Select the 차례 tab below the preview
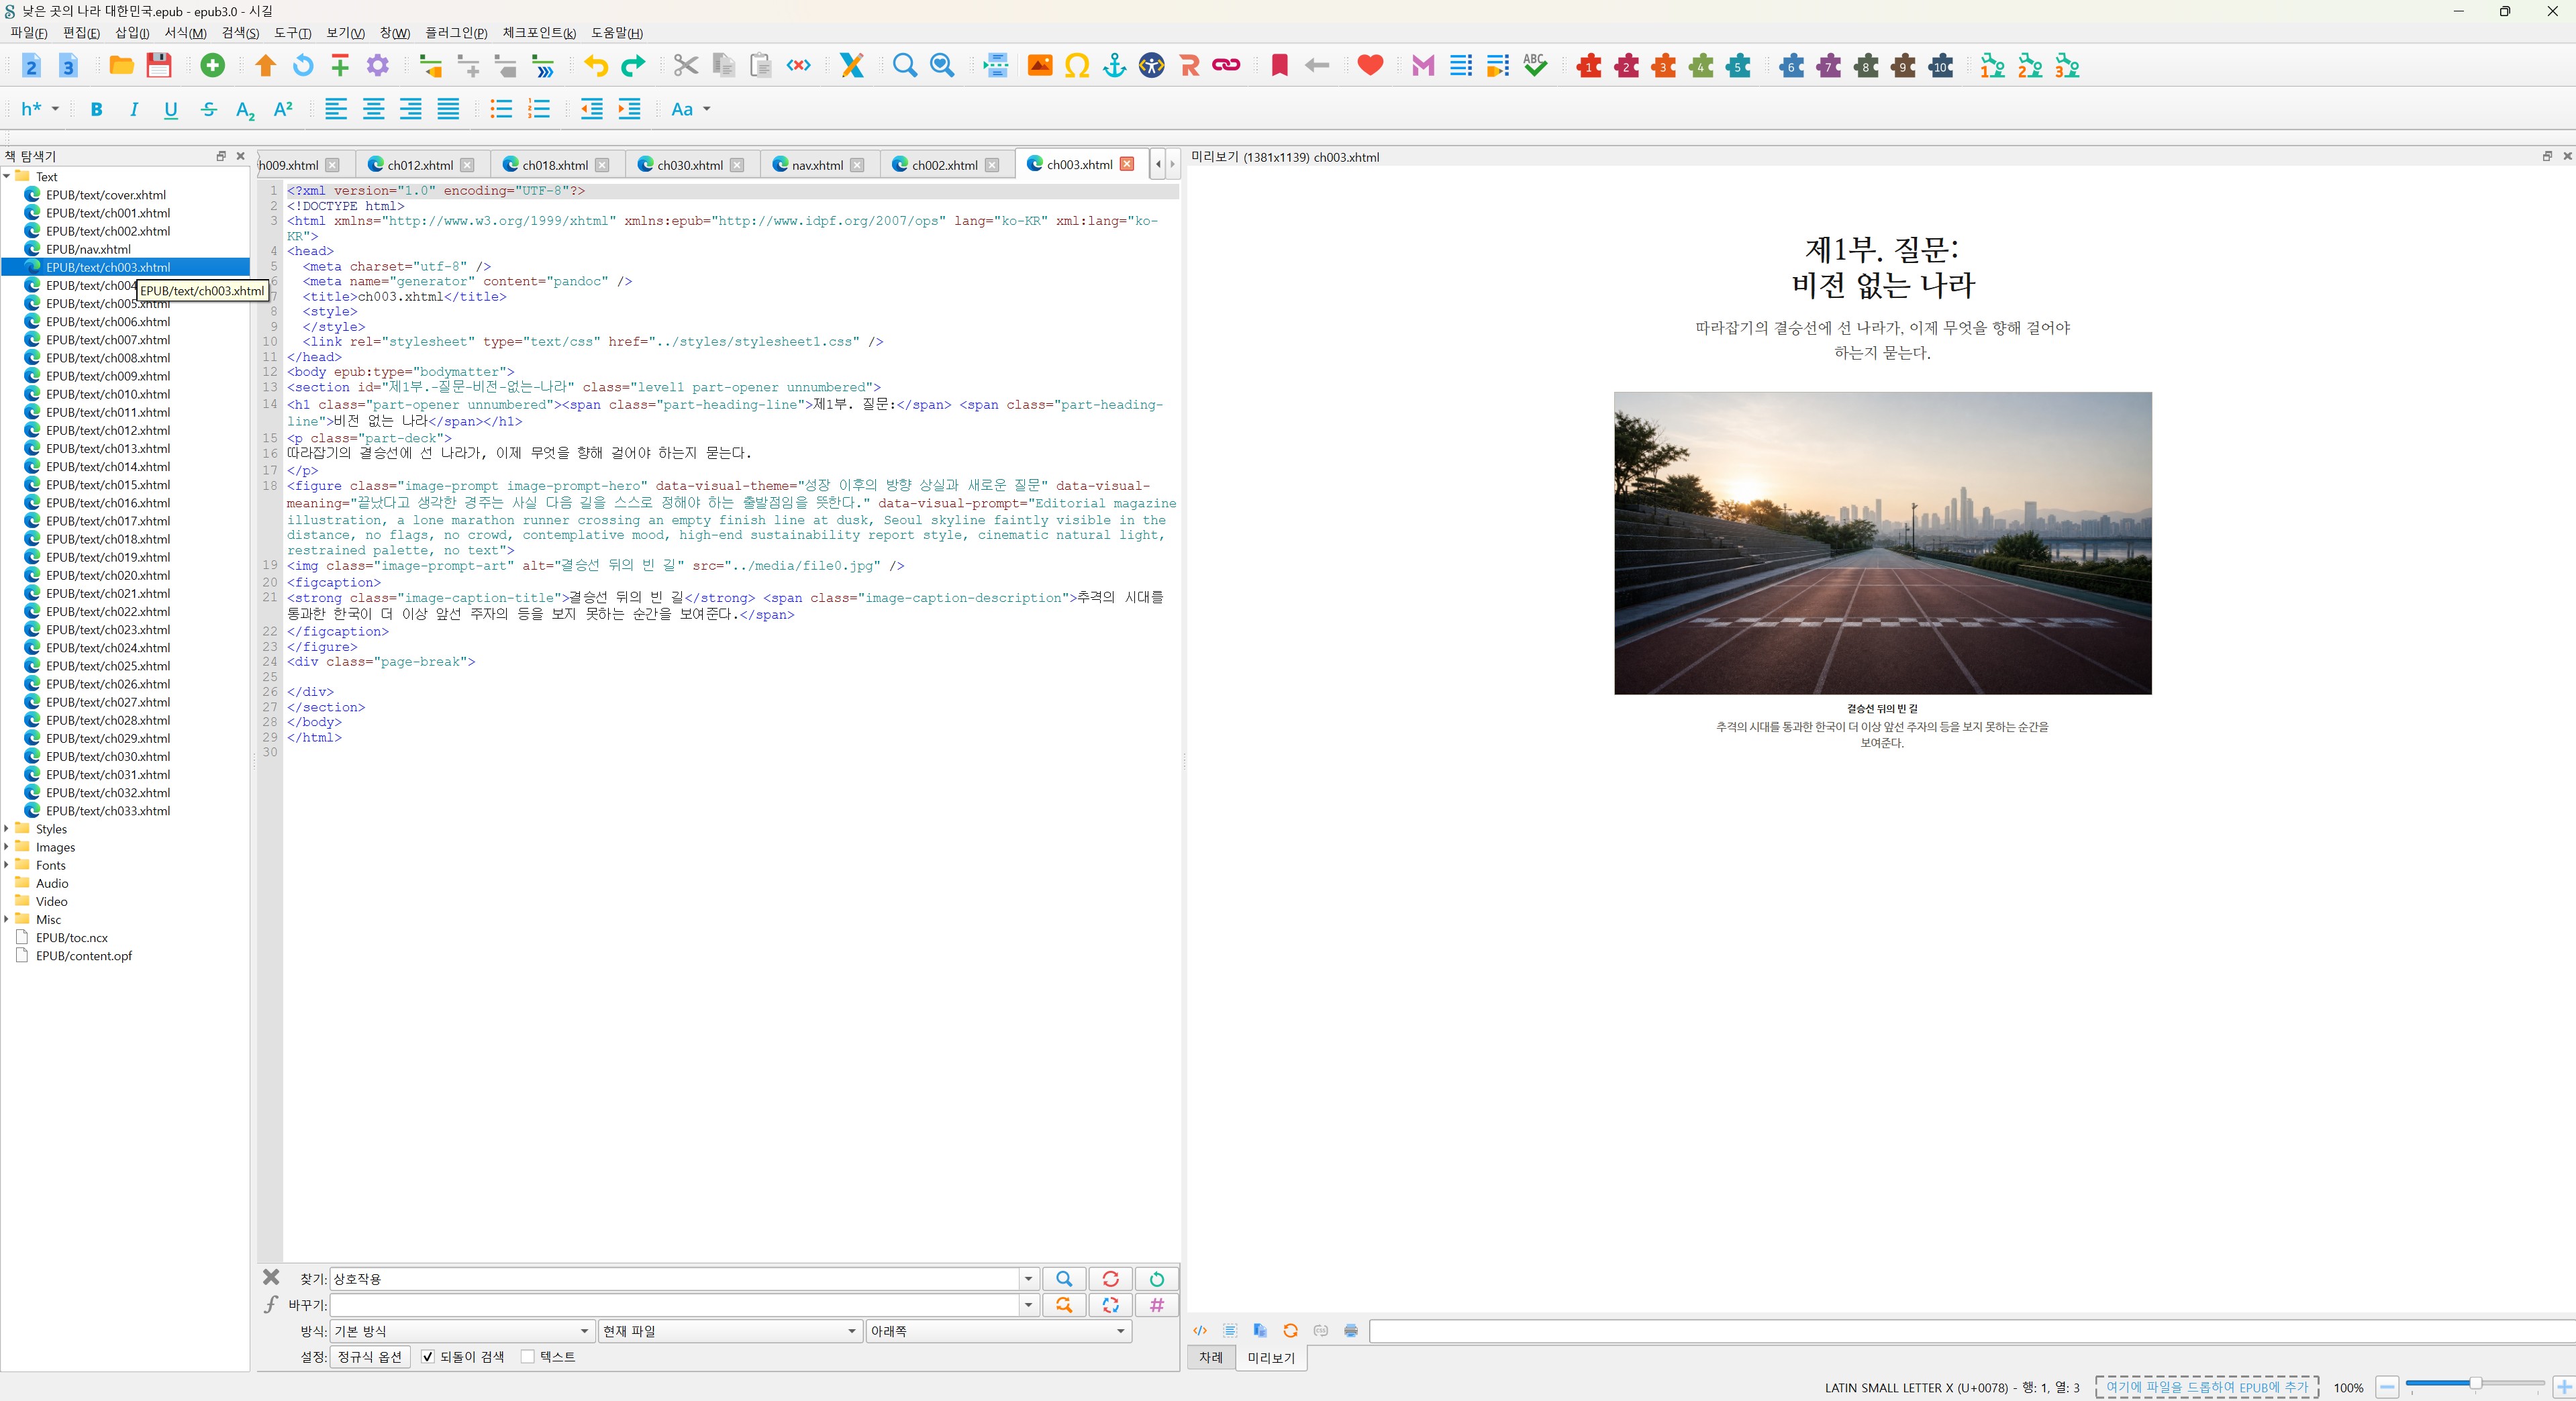2576x1401 pixels. point(1211,1357)
